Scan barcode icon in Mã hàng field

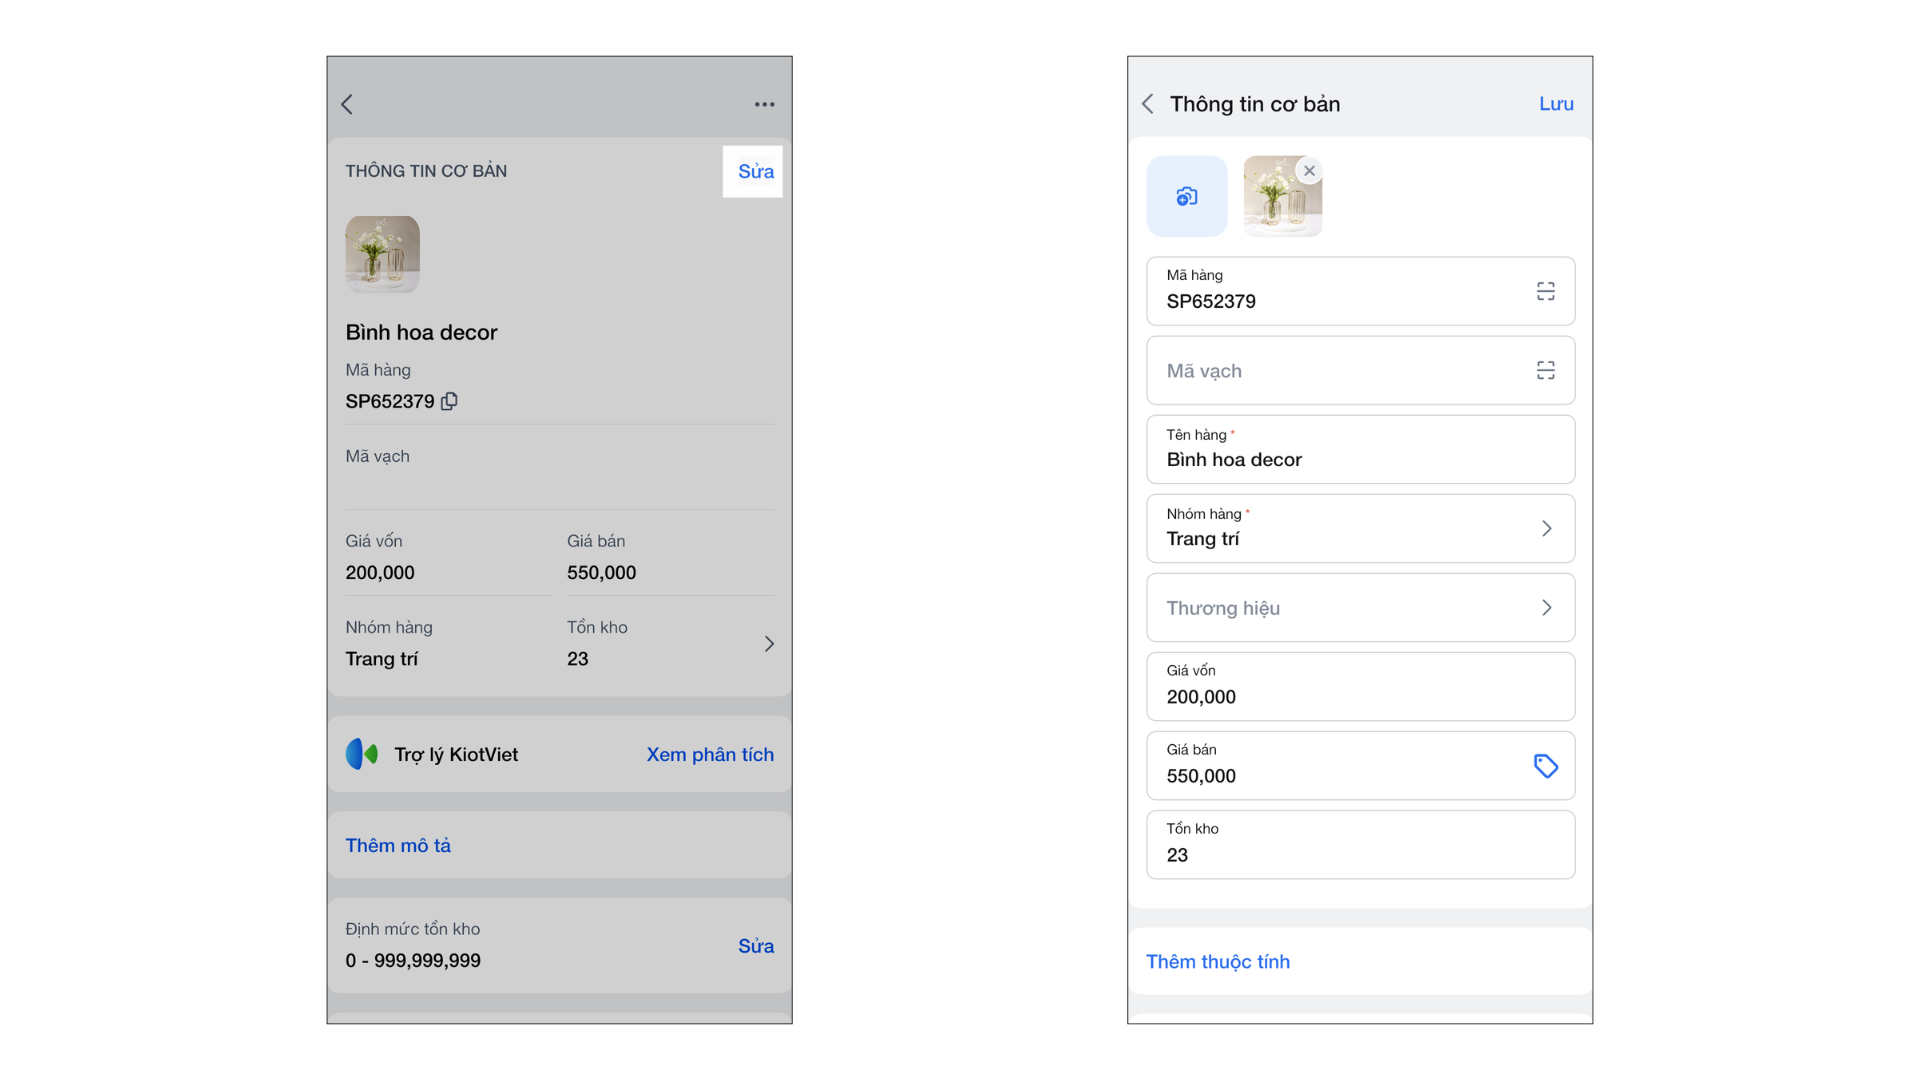(x=1545, y=291)
